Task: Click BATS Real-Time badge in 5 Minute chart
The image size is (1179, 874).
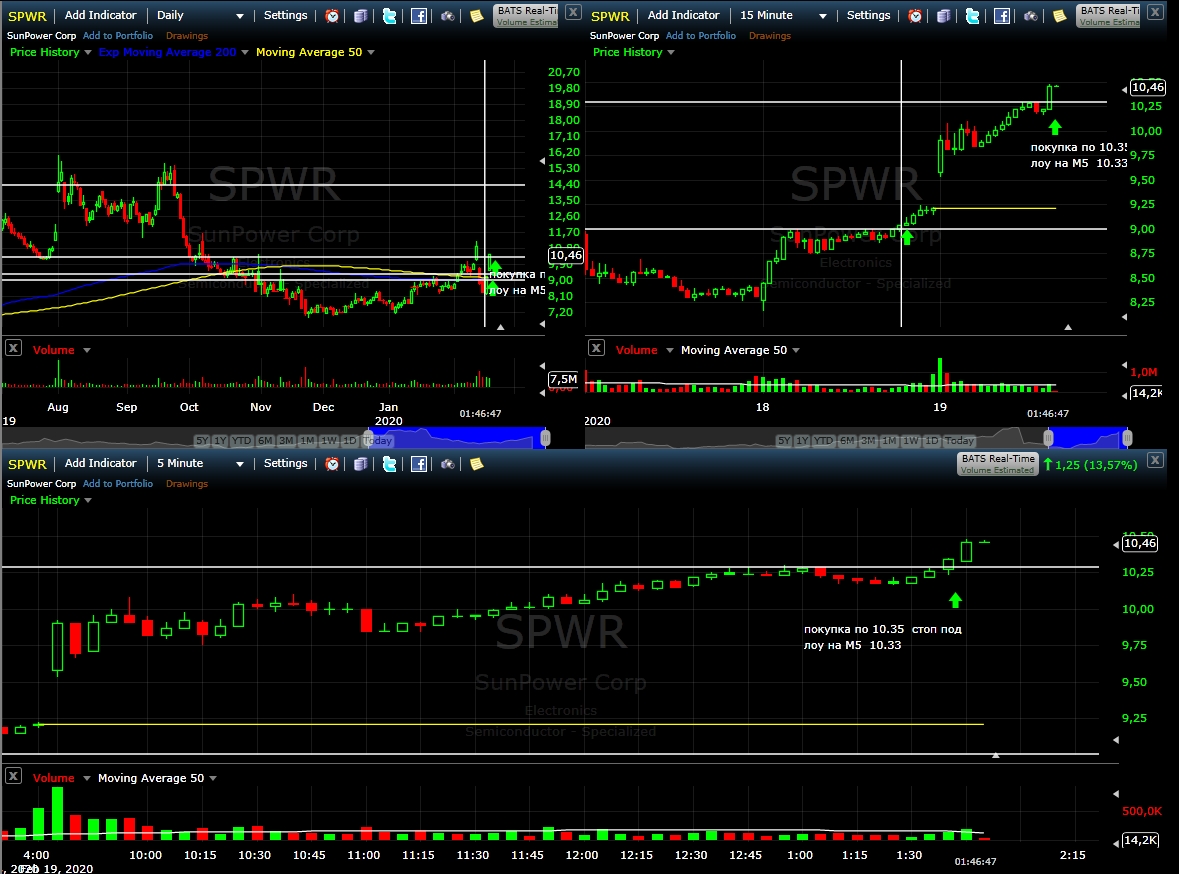Action: click(998, 463)
